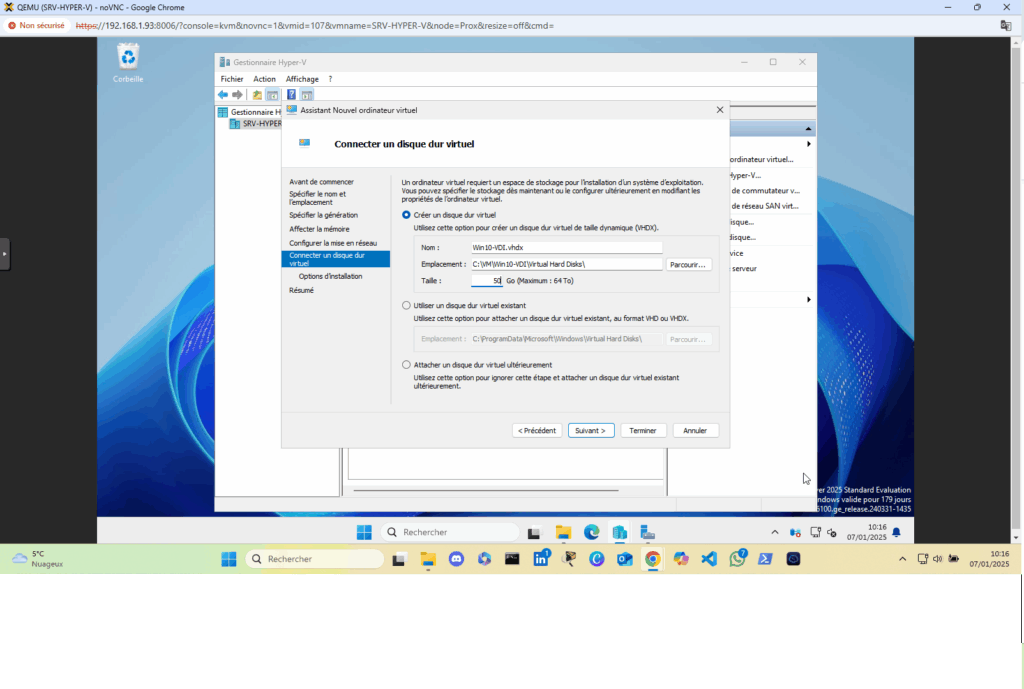Open the Fichier menu
The height and width of the screenshot is (689, 1024).
click(232, 79)
